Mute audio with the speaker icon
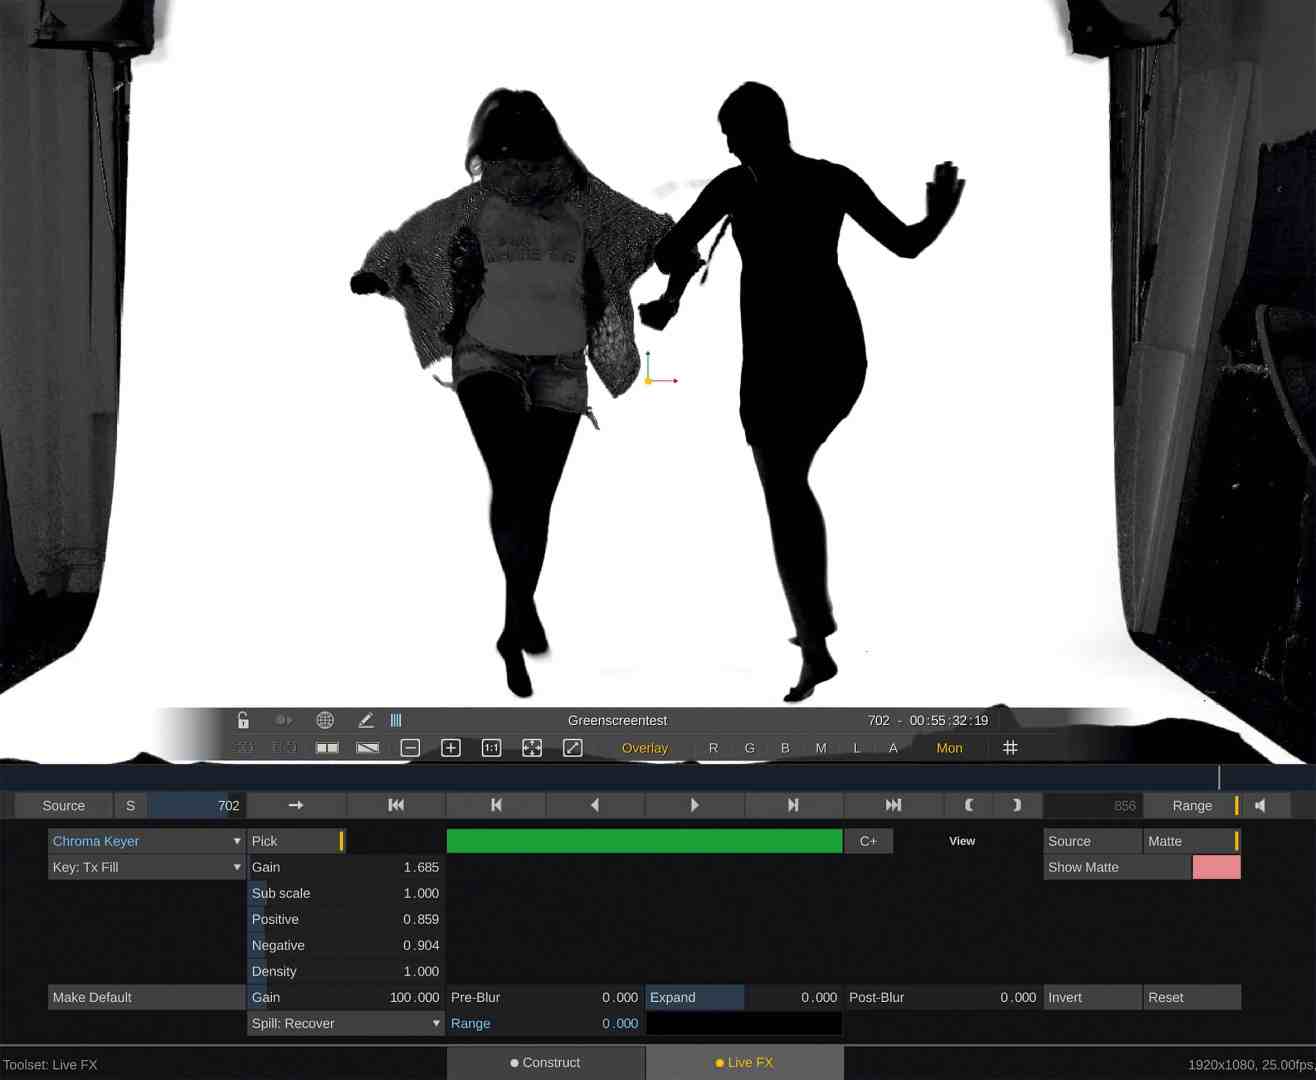 click(x=1261, y=805)
